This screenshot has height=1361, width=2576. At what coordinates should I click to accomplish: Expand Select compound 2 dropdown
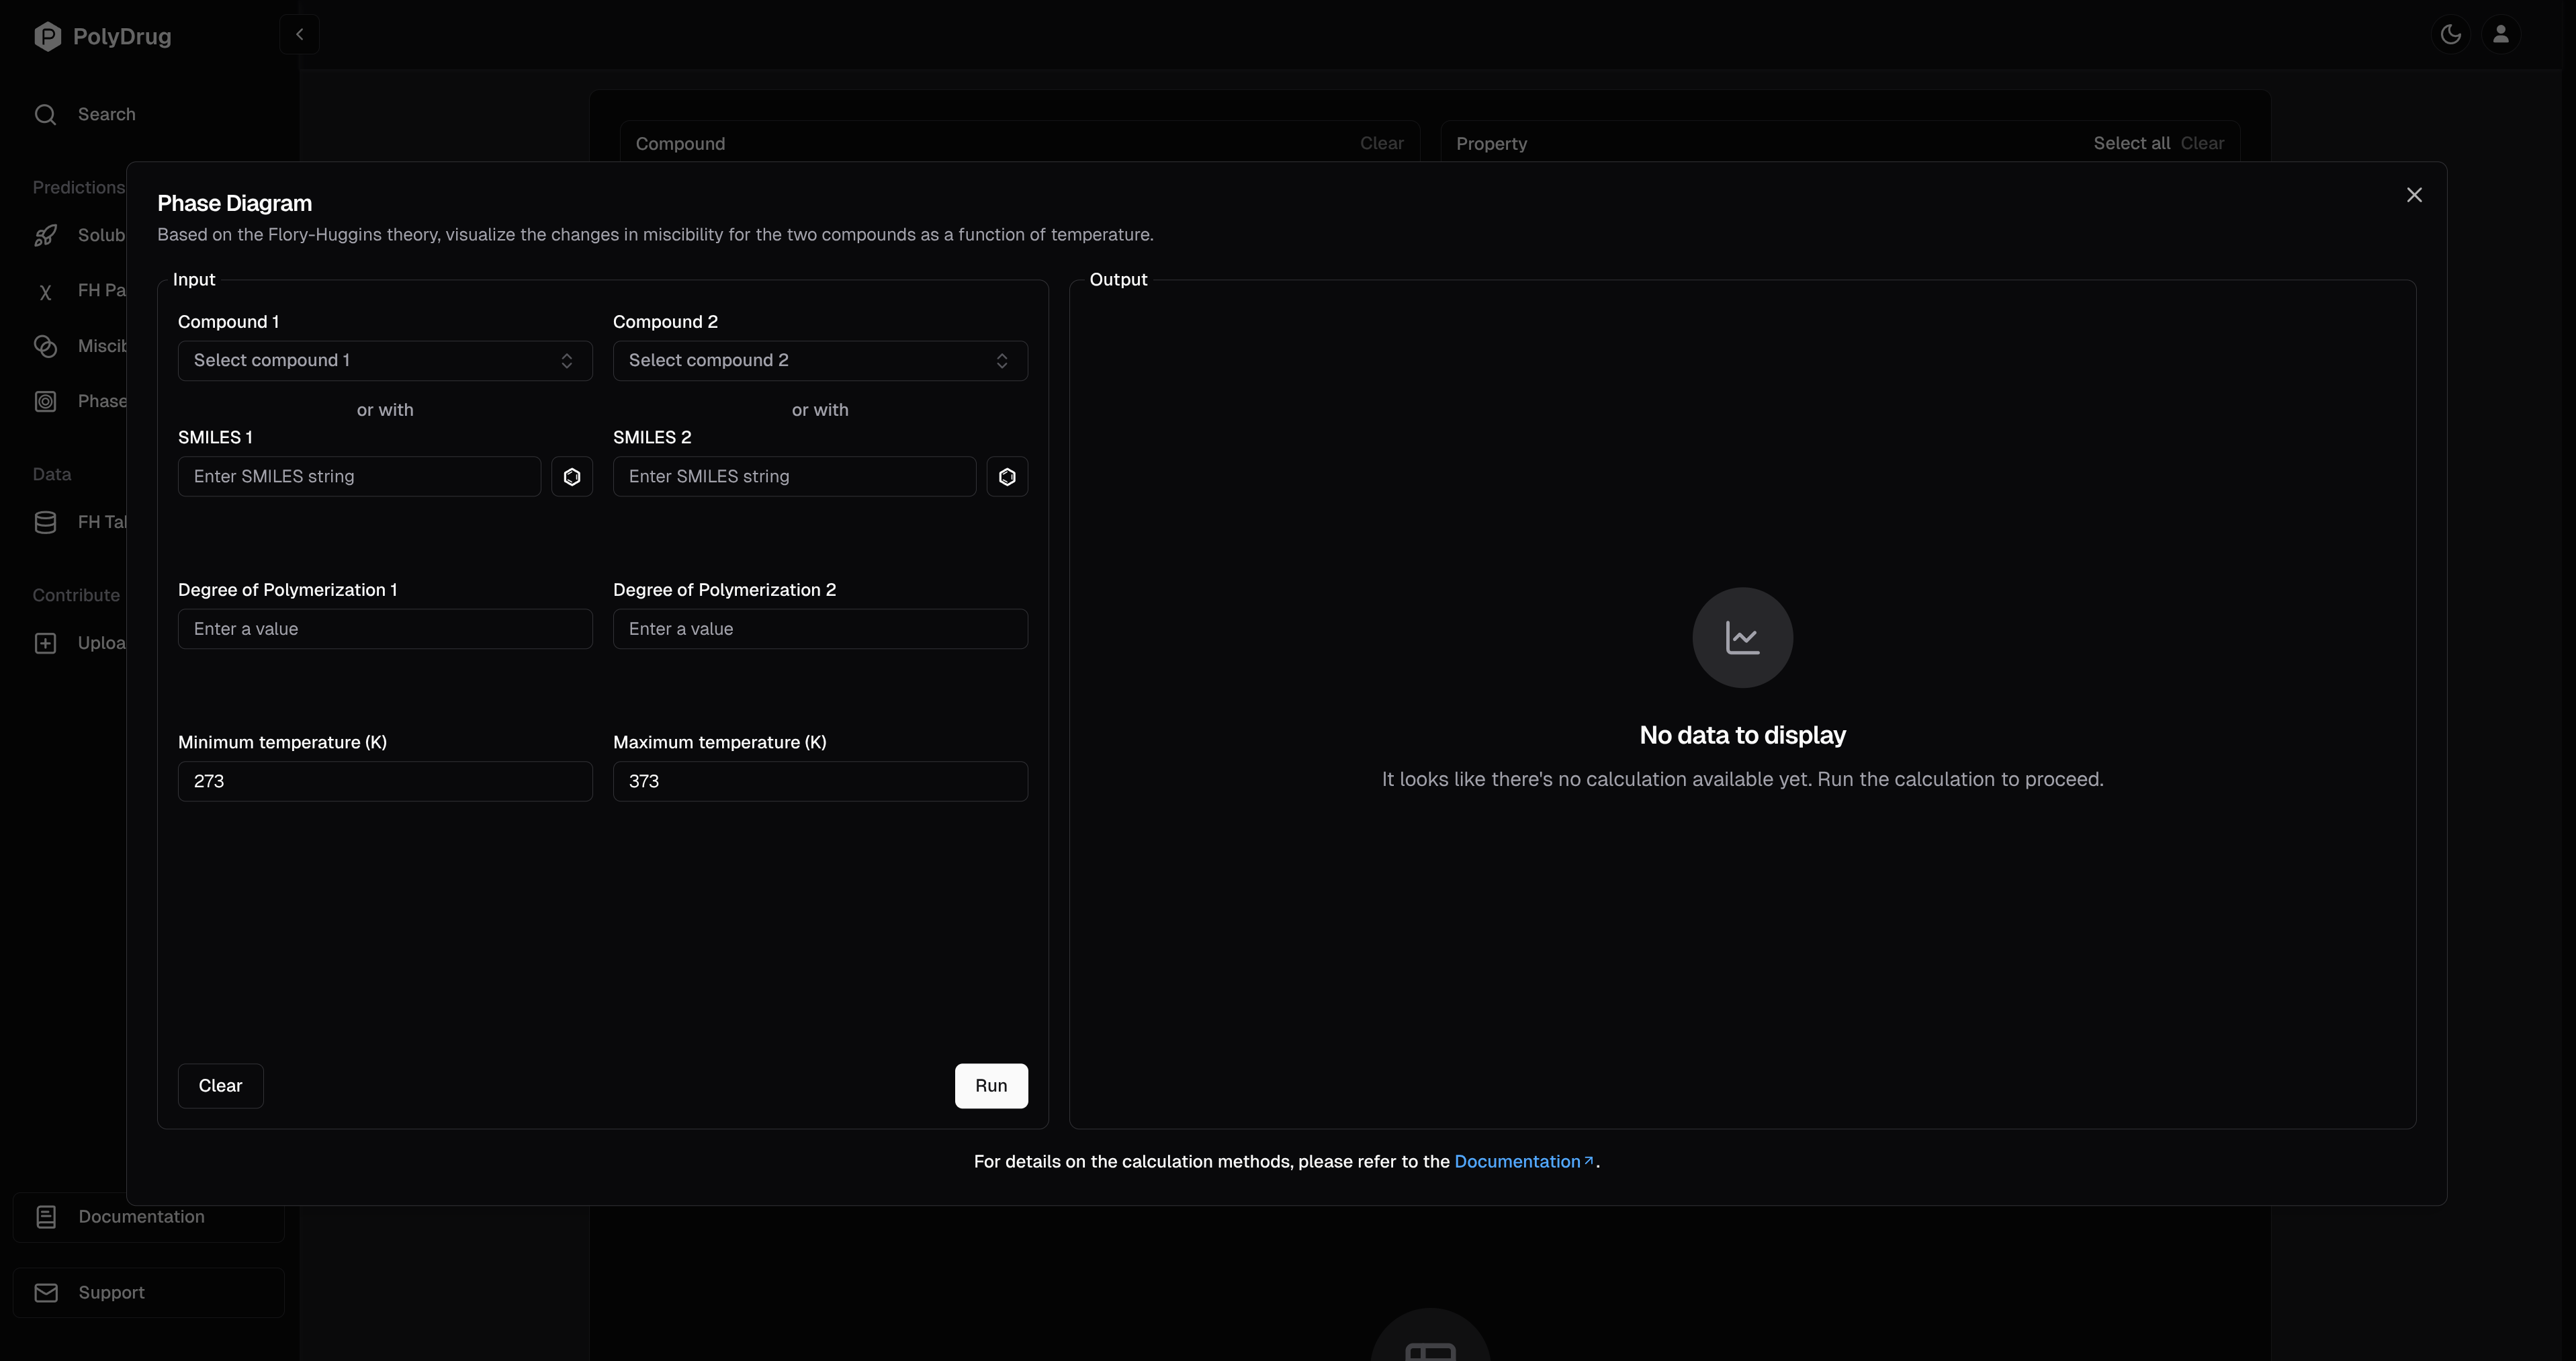coord(819,361)
